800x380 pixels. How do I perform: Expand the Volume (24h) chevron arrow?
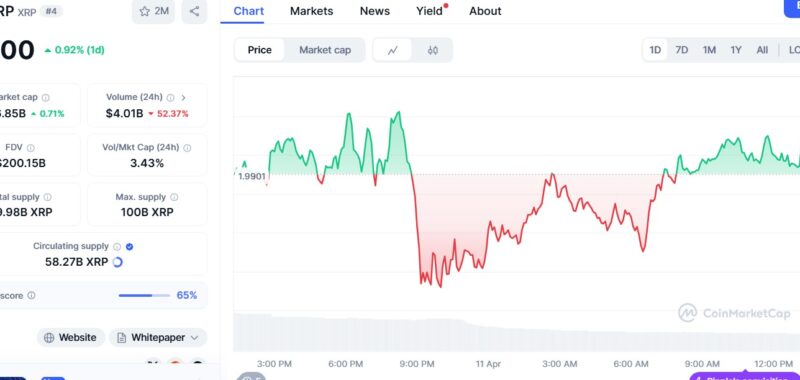click(184, 97)
